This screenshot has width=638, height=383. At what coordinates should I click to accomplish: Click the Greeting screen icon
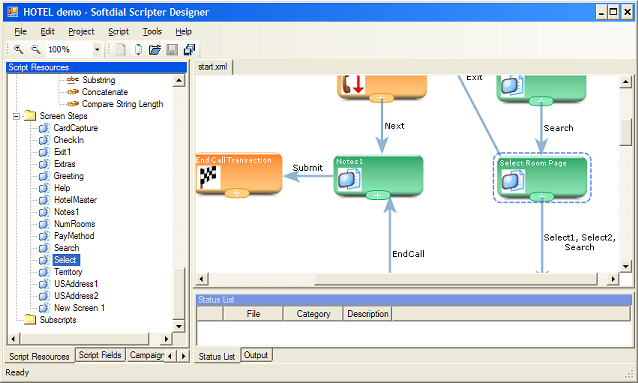tap(44, 176)
